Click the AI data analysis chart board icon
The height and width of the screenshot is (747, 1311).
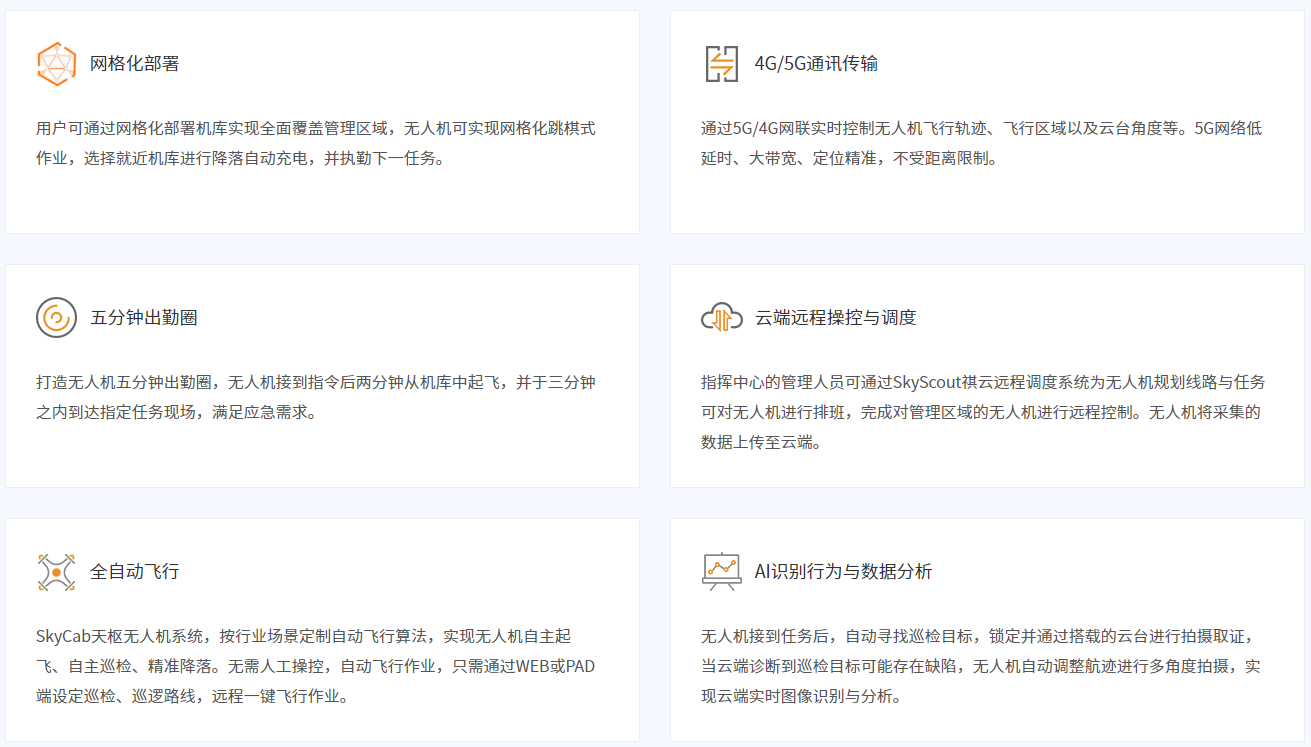(x=721, y=572)
